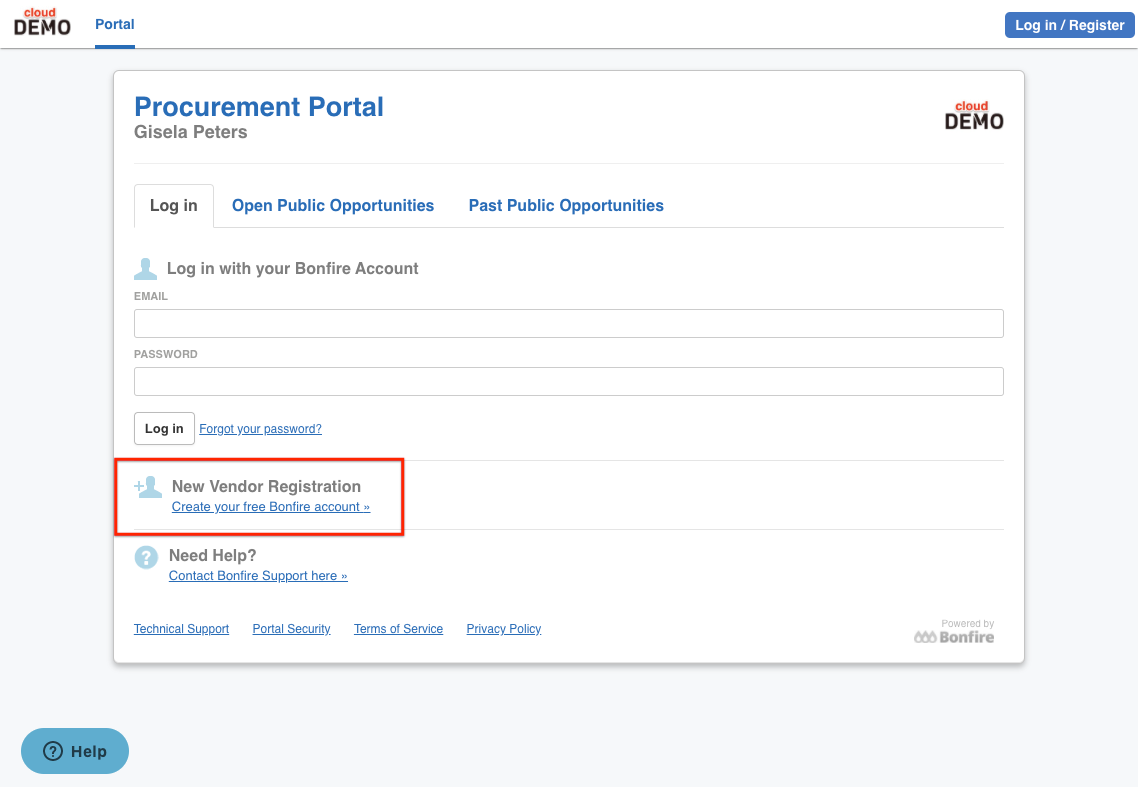
Task: Click Create your free Bonfire account link
Action: pos(271,507)
